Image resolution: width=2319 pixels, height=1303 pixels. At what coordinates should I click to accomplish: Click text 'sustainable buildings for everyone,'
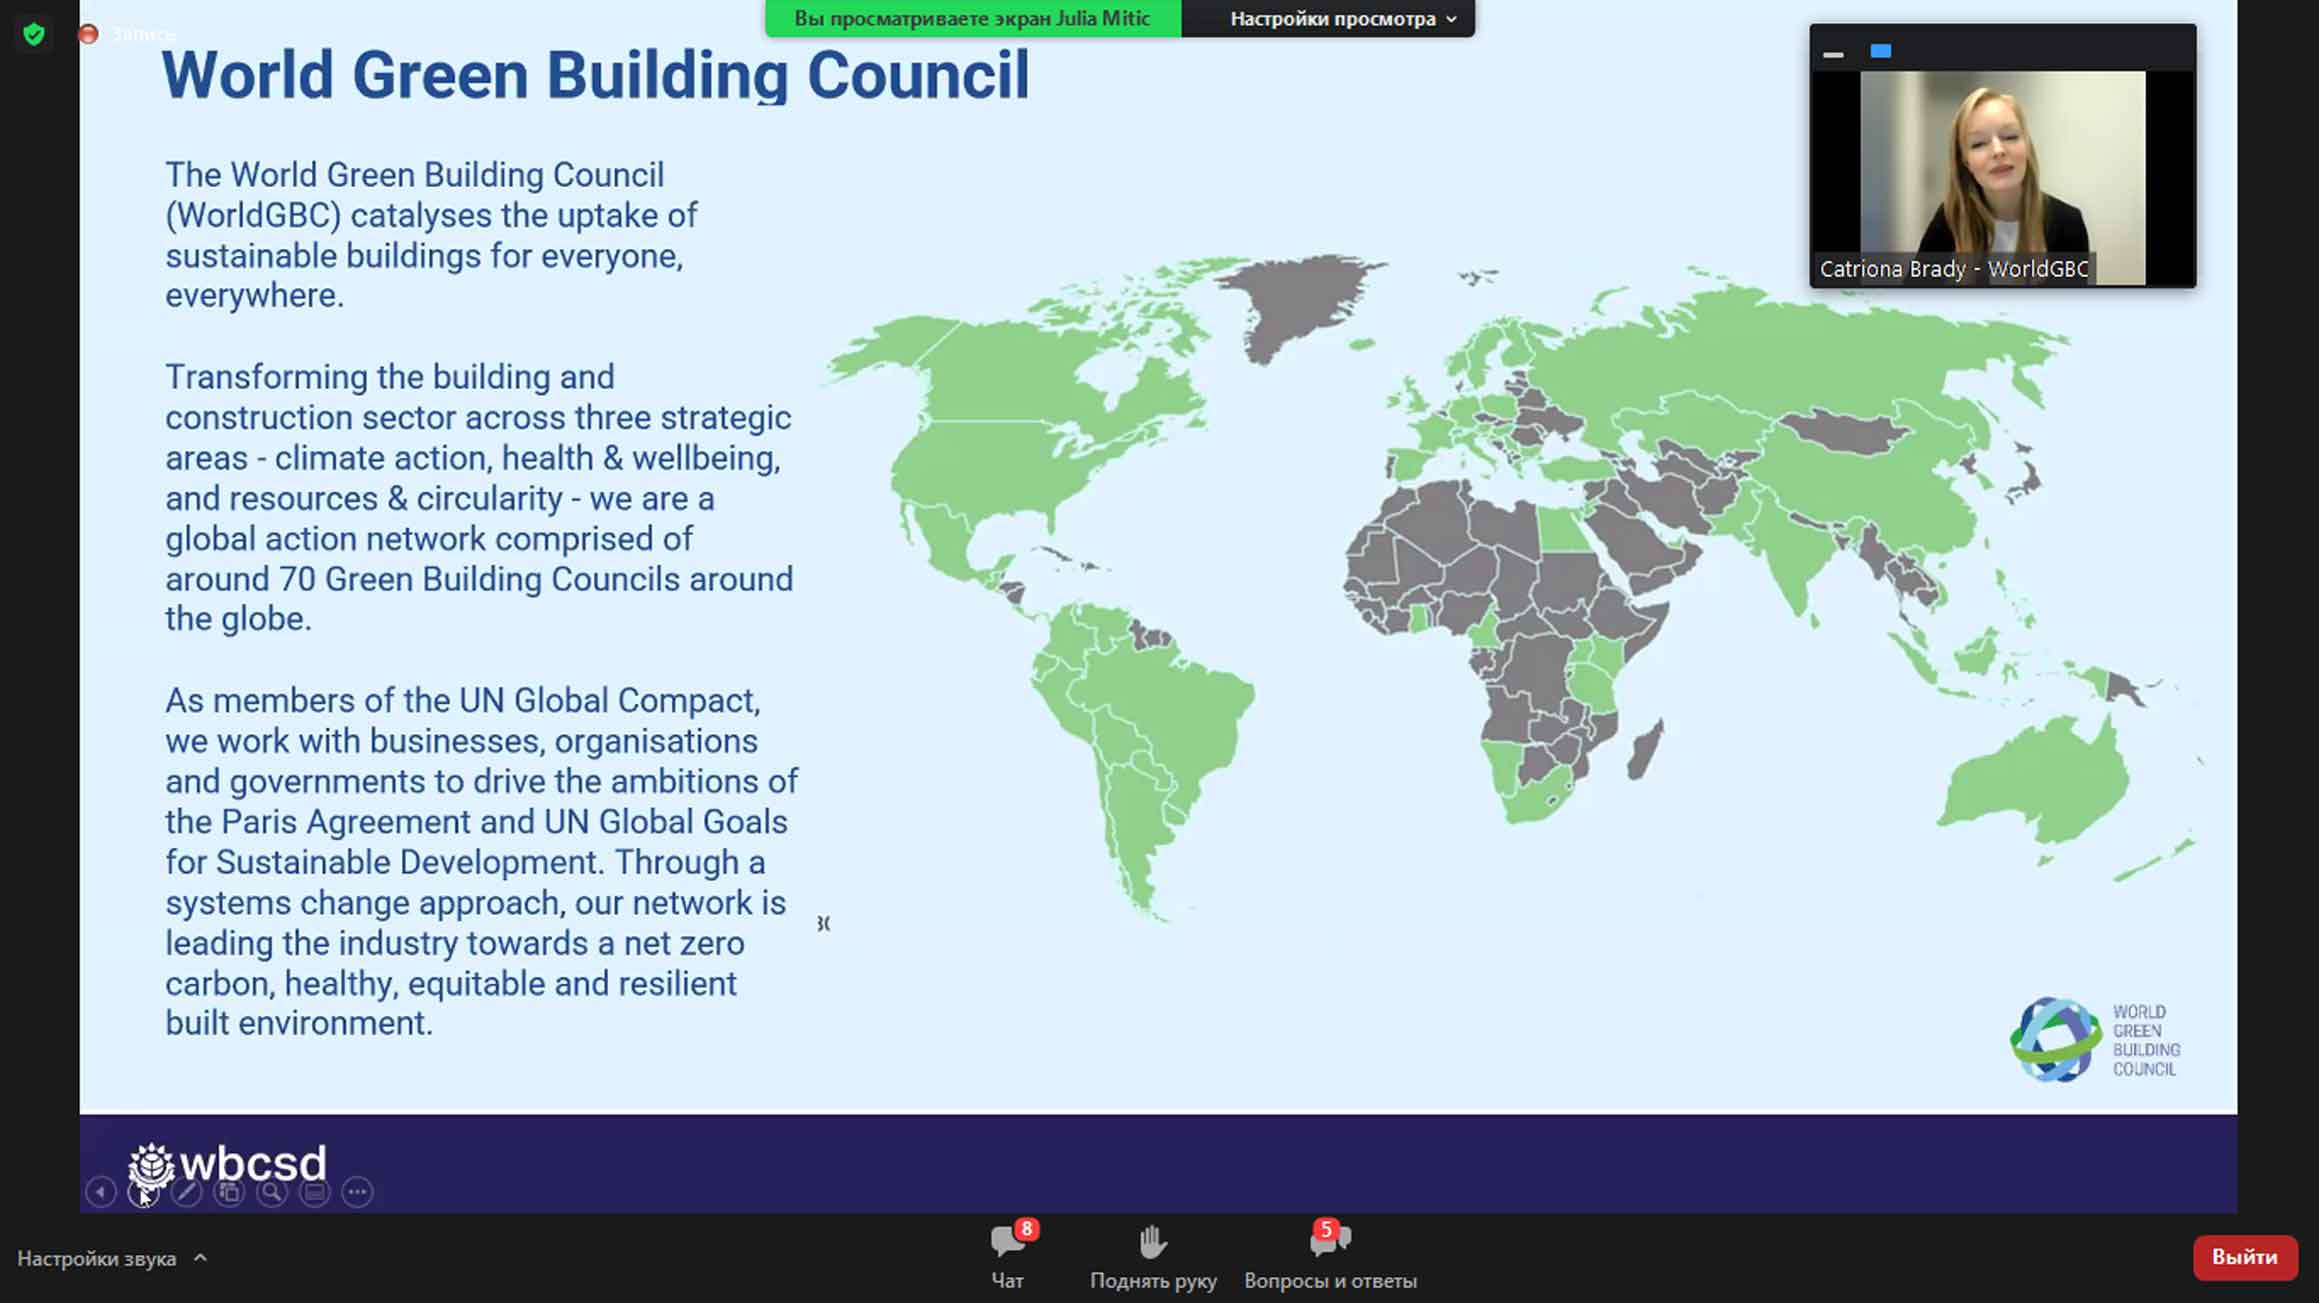coord(424,256)
